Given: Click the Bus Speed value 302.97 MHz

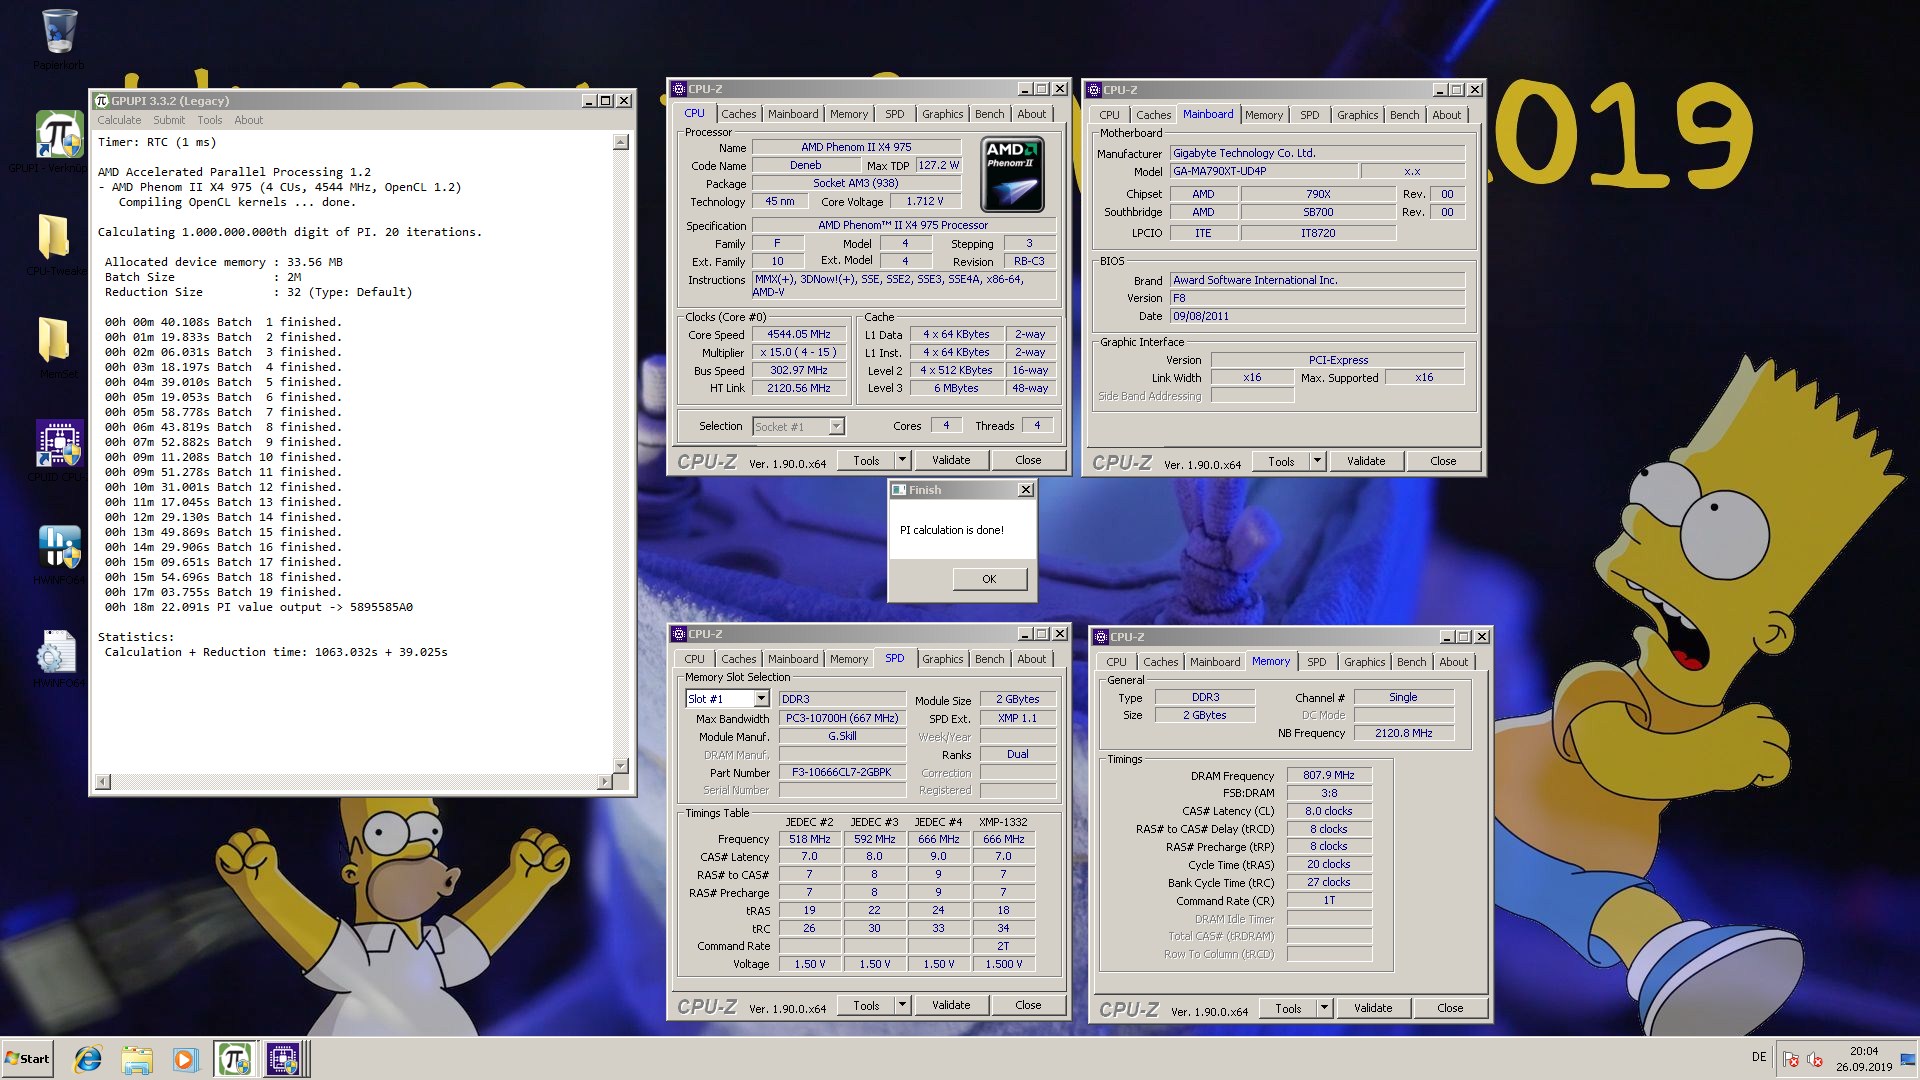Looking at the screenshot, I should coord(799,371).
